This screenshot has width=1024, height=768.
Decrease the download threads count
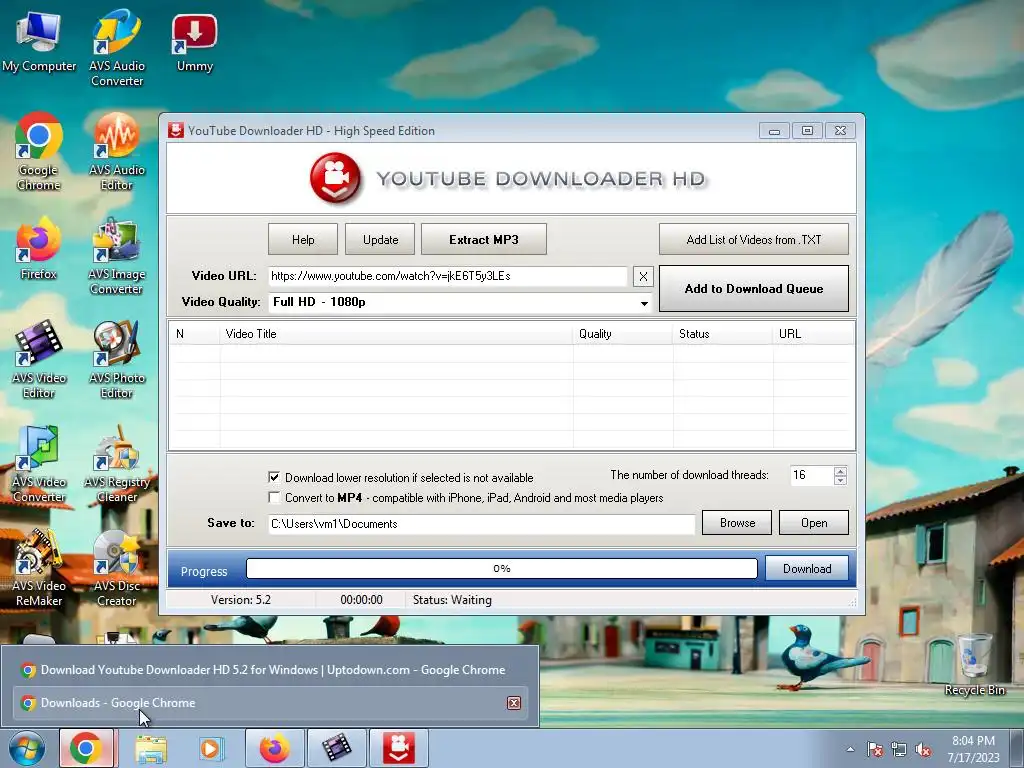click(x=840, y=480)
